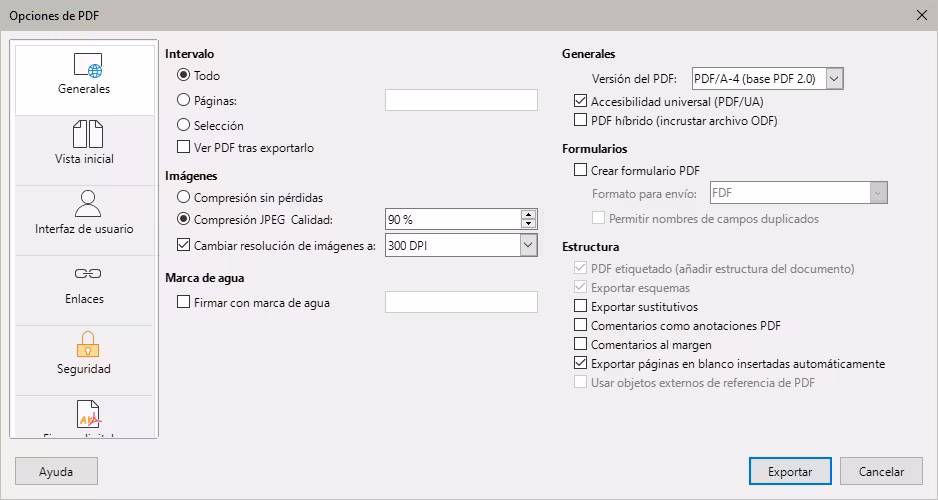Screen dimensions: 938x500
Task: Check Comentarios como anotaciones PDF
Action: pos(580,325)
